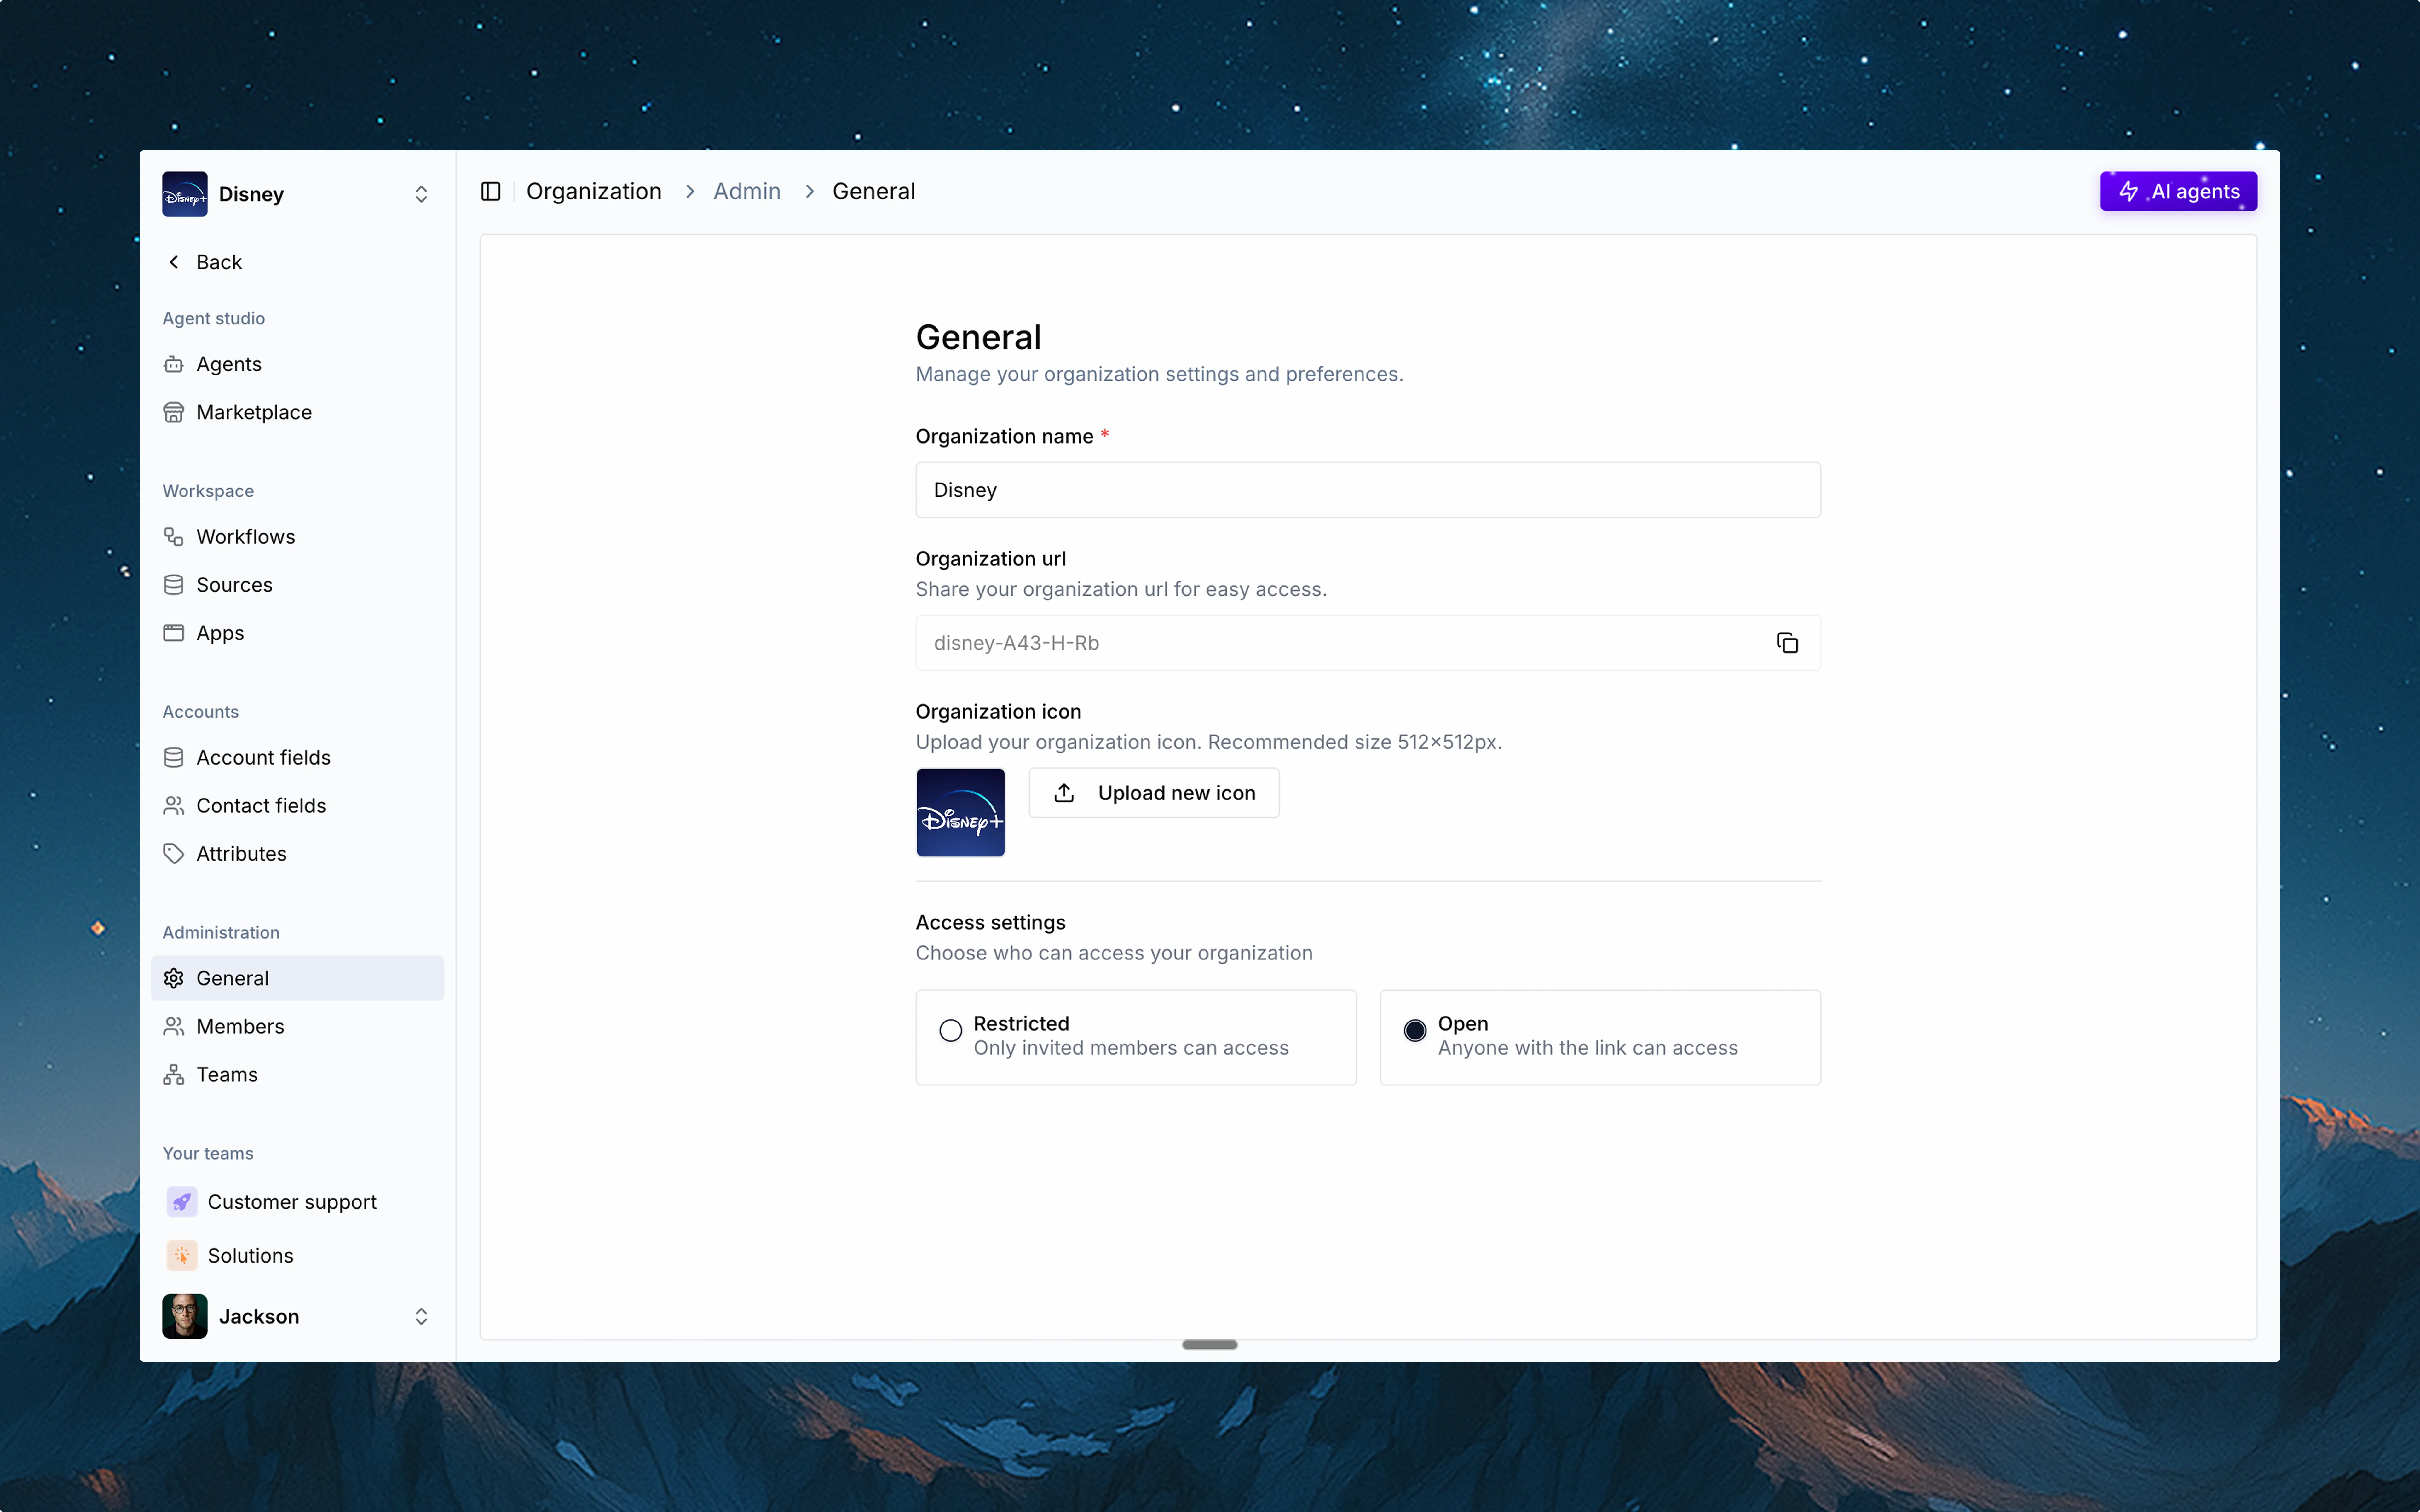Click Organization in the breadcrumb
The image size is (2420, 1512).
pyautogui.click(x=594, y=191)
